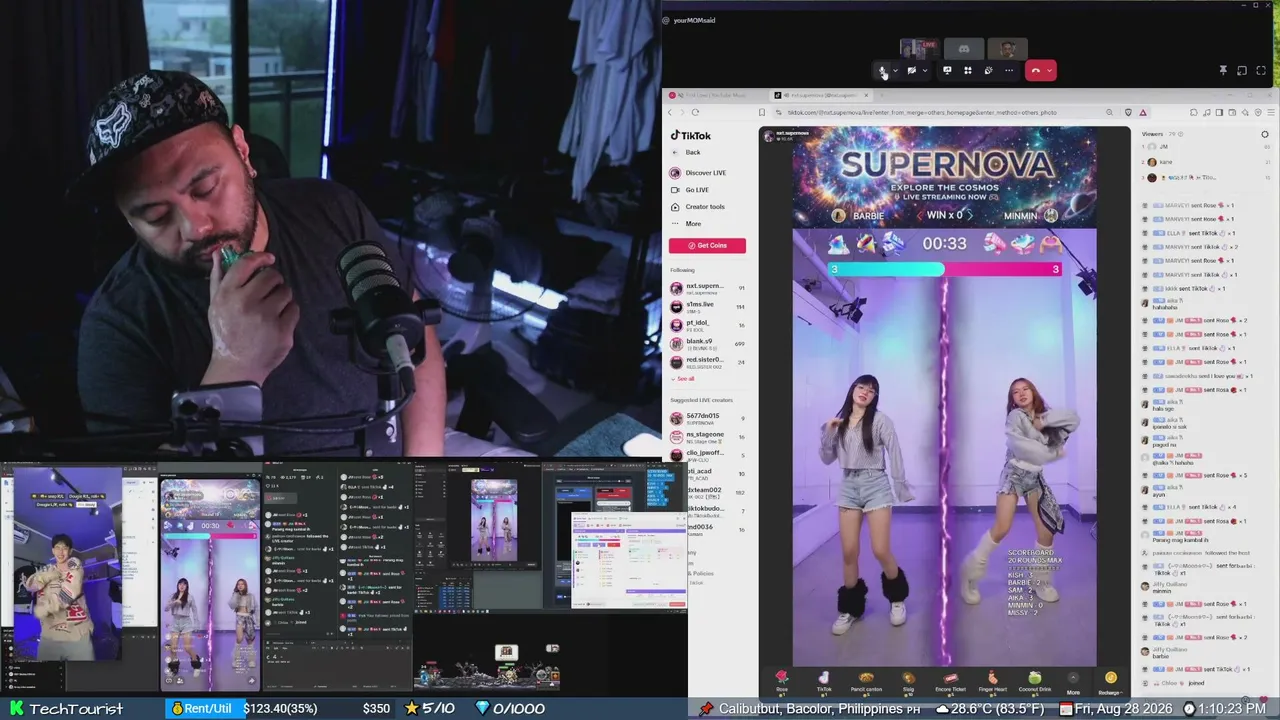Open Discover LIVE in the TikTok sidebar

[x=698, y=173]
